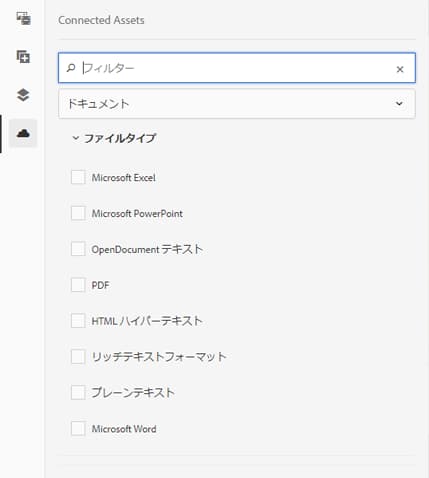Click the Microsoft Word label
This screenshot has height=478, width=429.
click(124, 429)
